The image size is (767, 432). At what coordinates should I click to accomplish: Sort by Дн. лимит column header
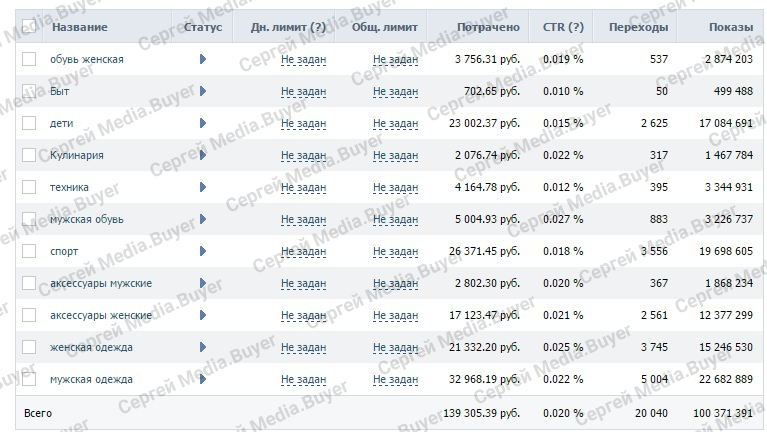(288, 27)
